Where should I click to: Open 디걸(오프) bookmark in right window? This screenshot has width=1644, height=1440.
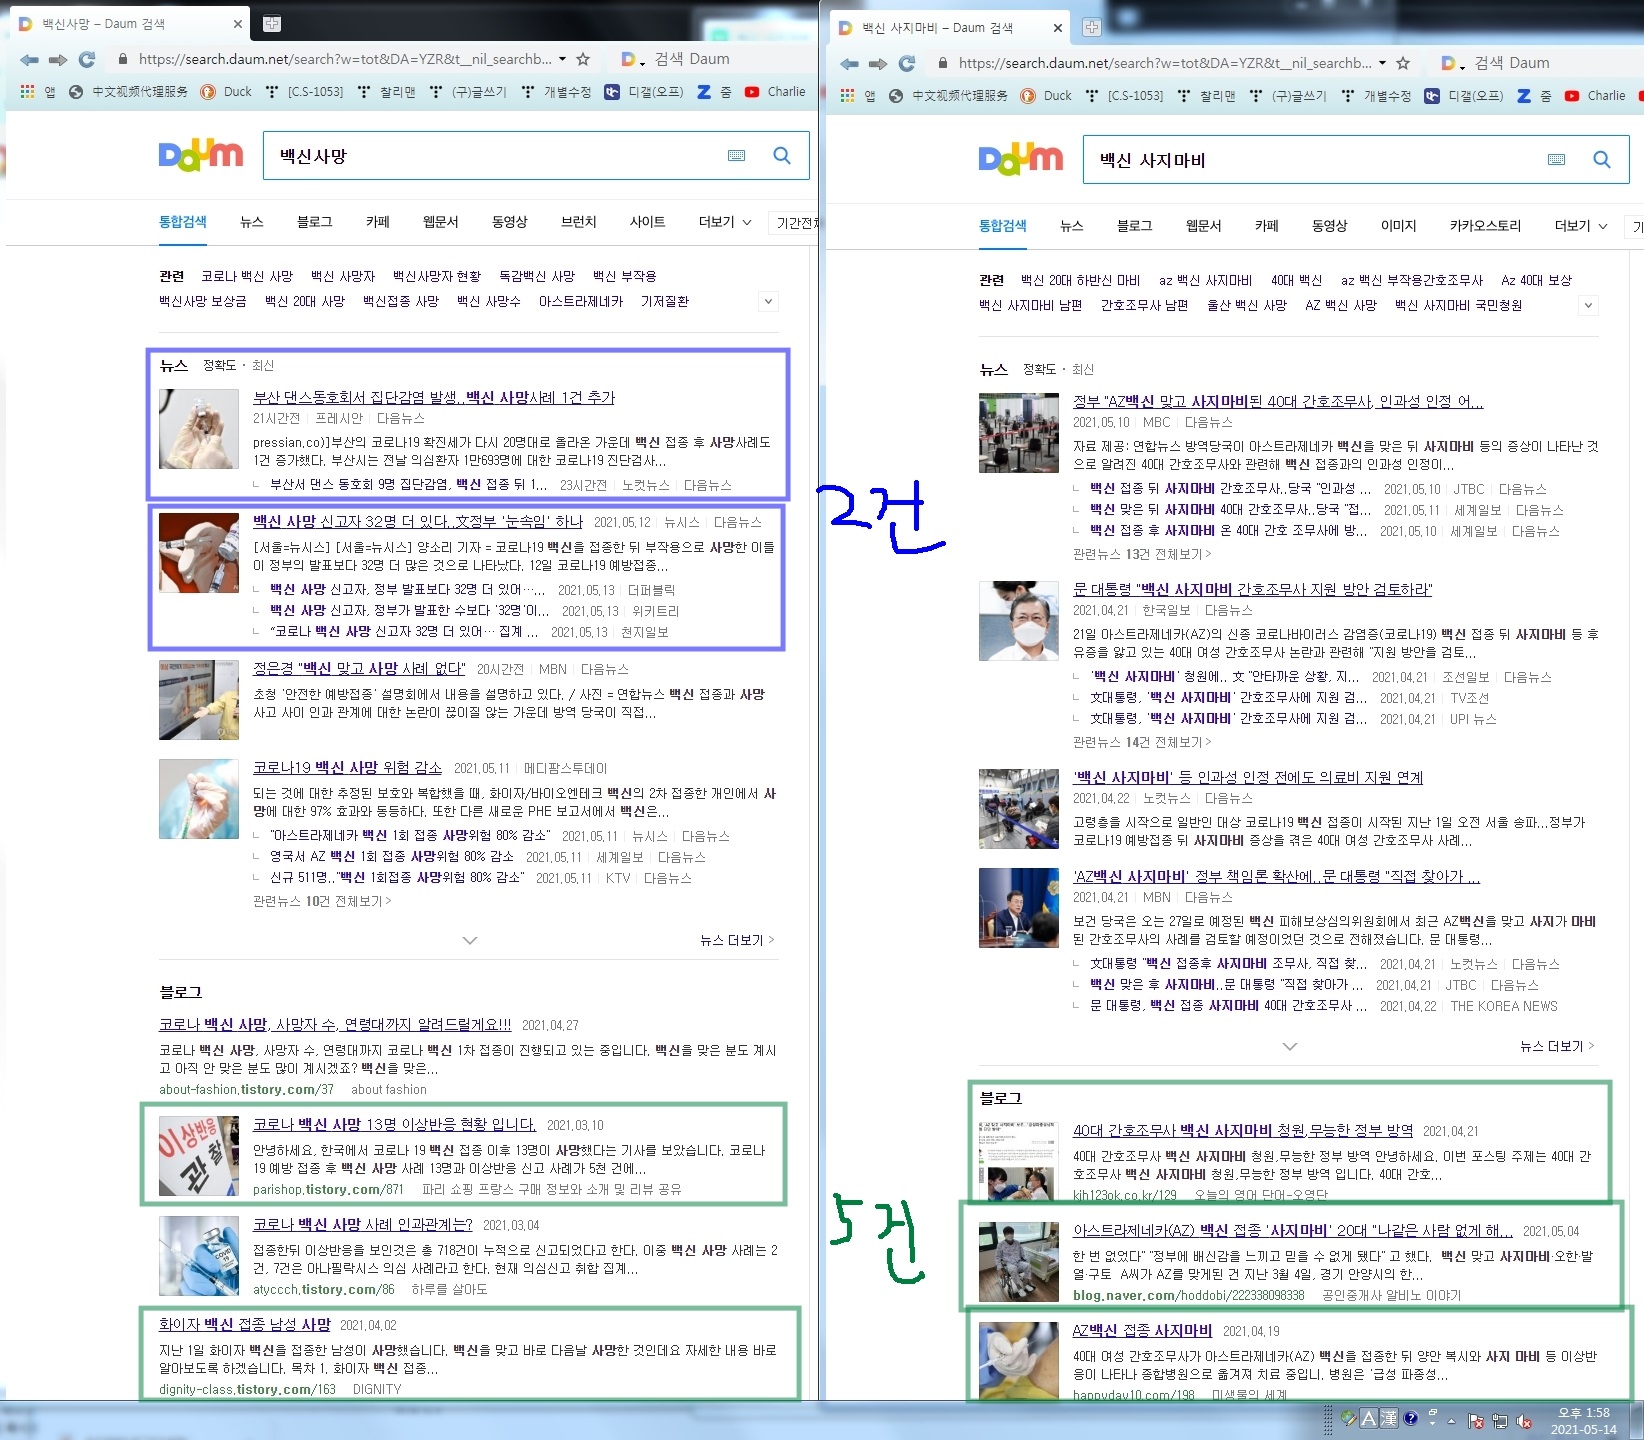(1464, 95)
